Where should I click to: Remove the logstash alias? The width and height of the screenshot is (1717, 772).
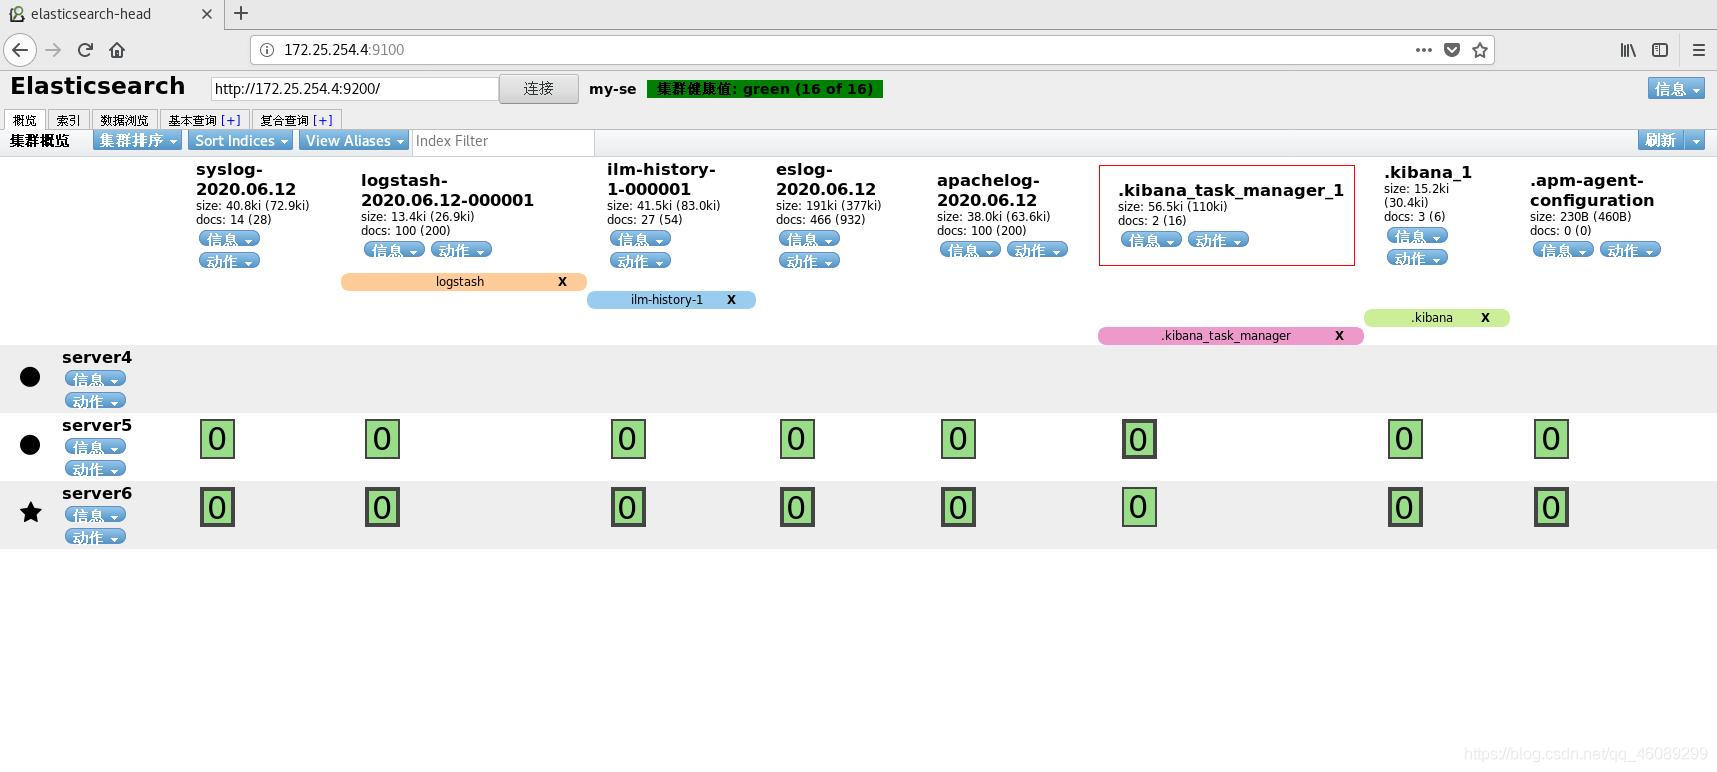point(562,282)
